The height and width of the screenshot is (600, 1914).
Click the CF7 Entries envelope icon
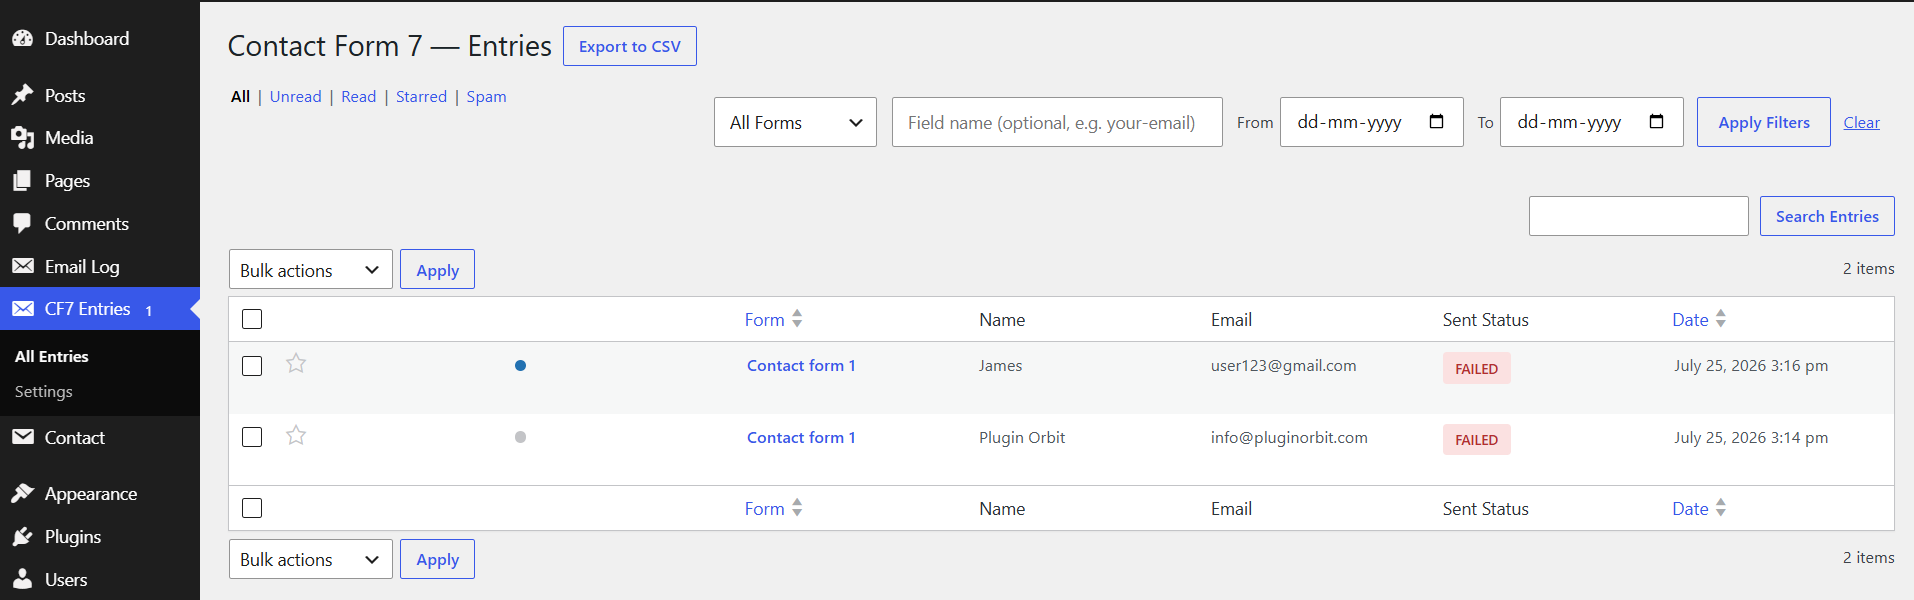click(x=22, y=309)
